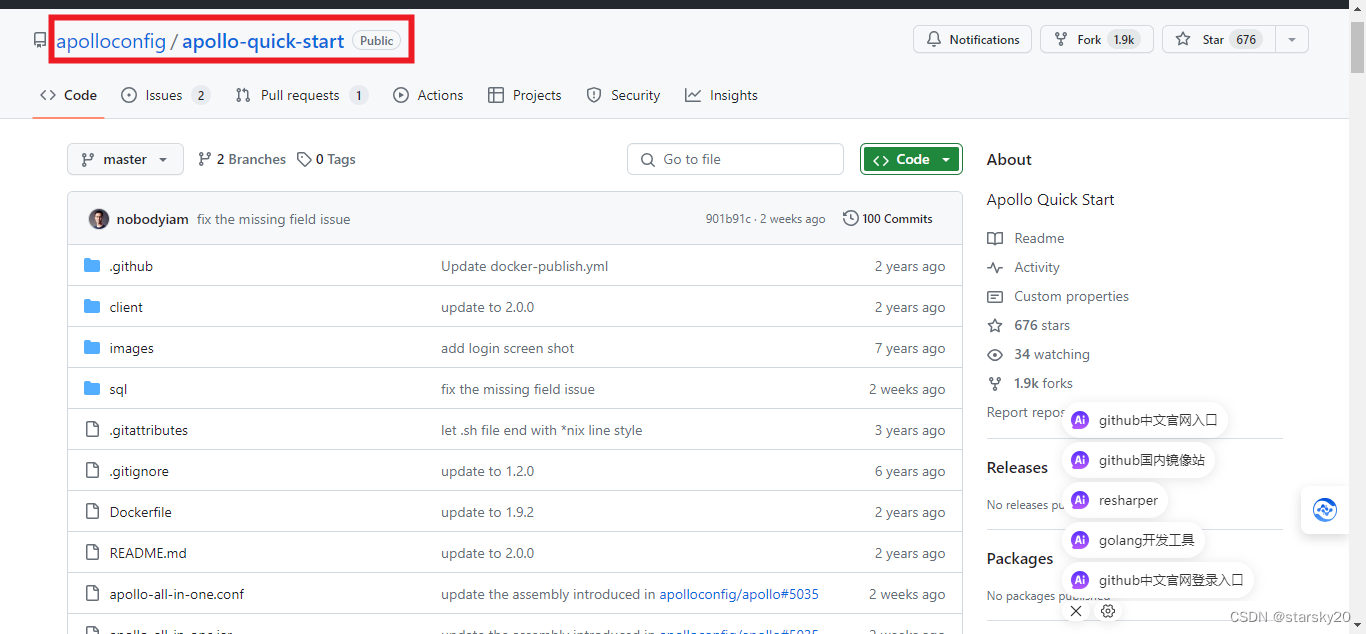Open the Security tab
The height and width of the screenshot is (634, 1366).
623,95
